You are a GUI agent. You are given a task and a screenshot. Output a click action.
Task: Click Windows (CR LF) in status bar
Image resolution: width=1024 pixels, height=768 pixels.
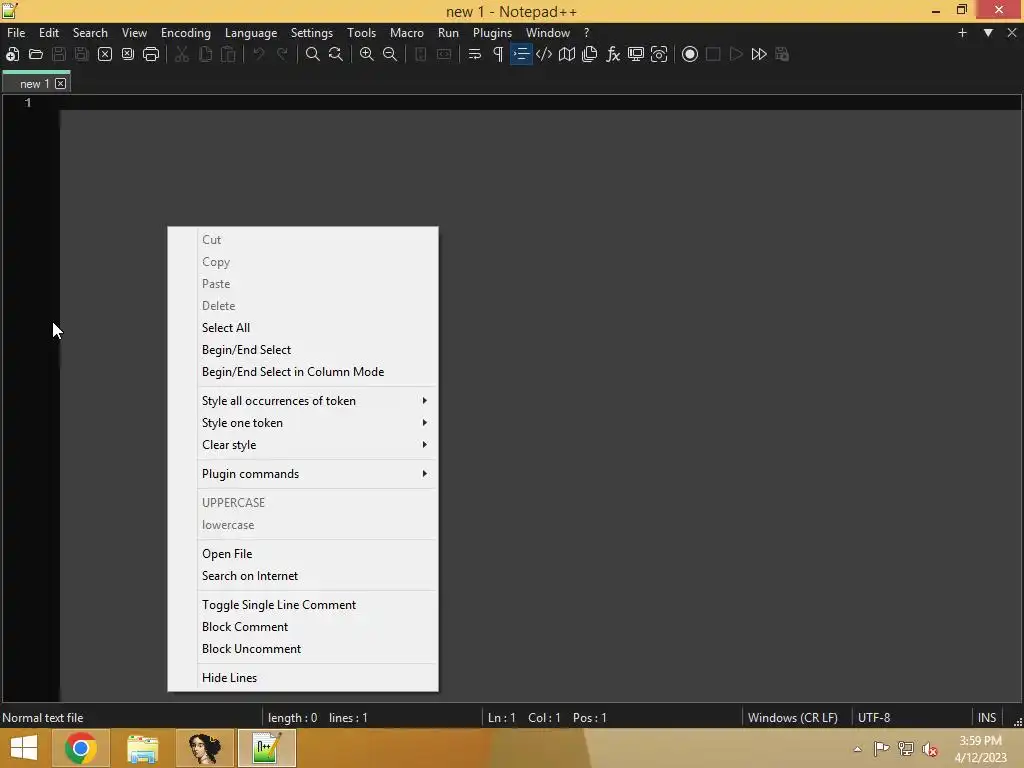click(793, 718)
